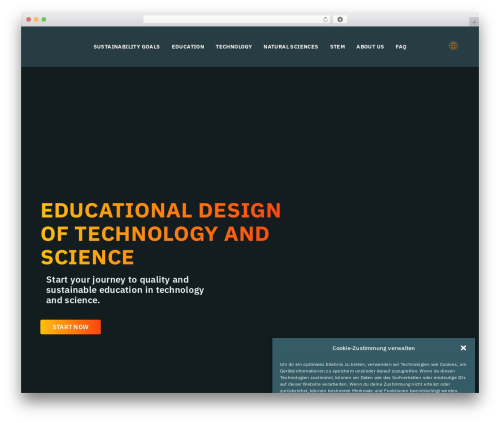Viewport: 500px width, 423px height.
Task: Click the yellow minimize window dot
Action: click(x=36, y=19)
